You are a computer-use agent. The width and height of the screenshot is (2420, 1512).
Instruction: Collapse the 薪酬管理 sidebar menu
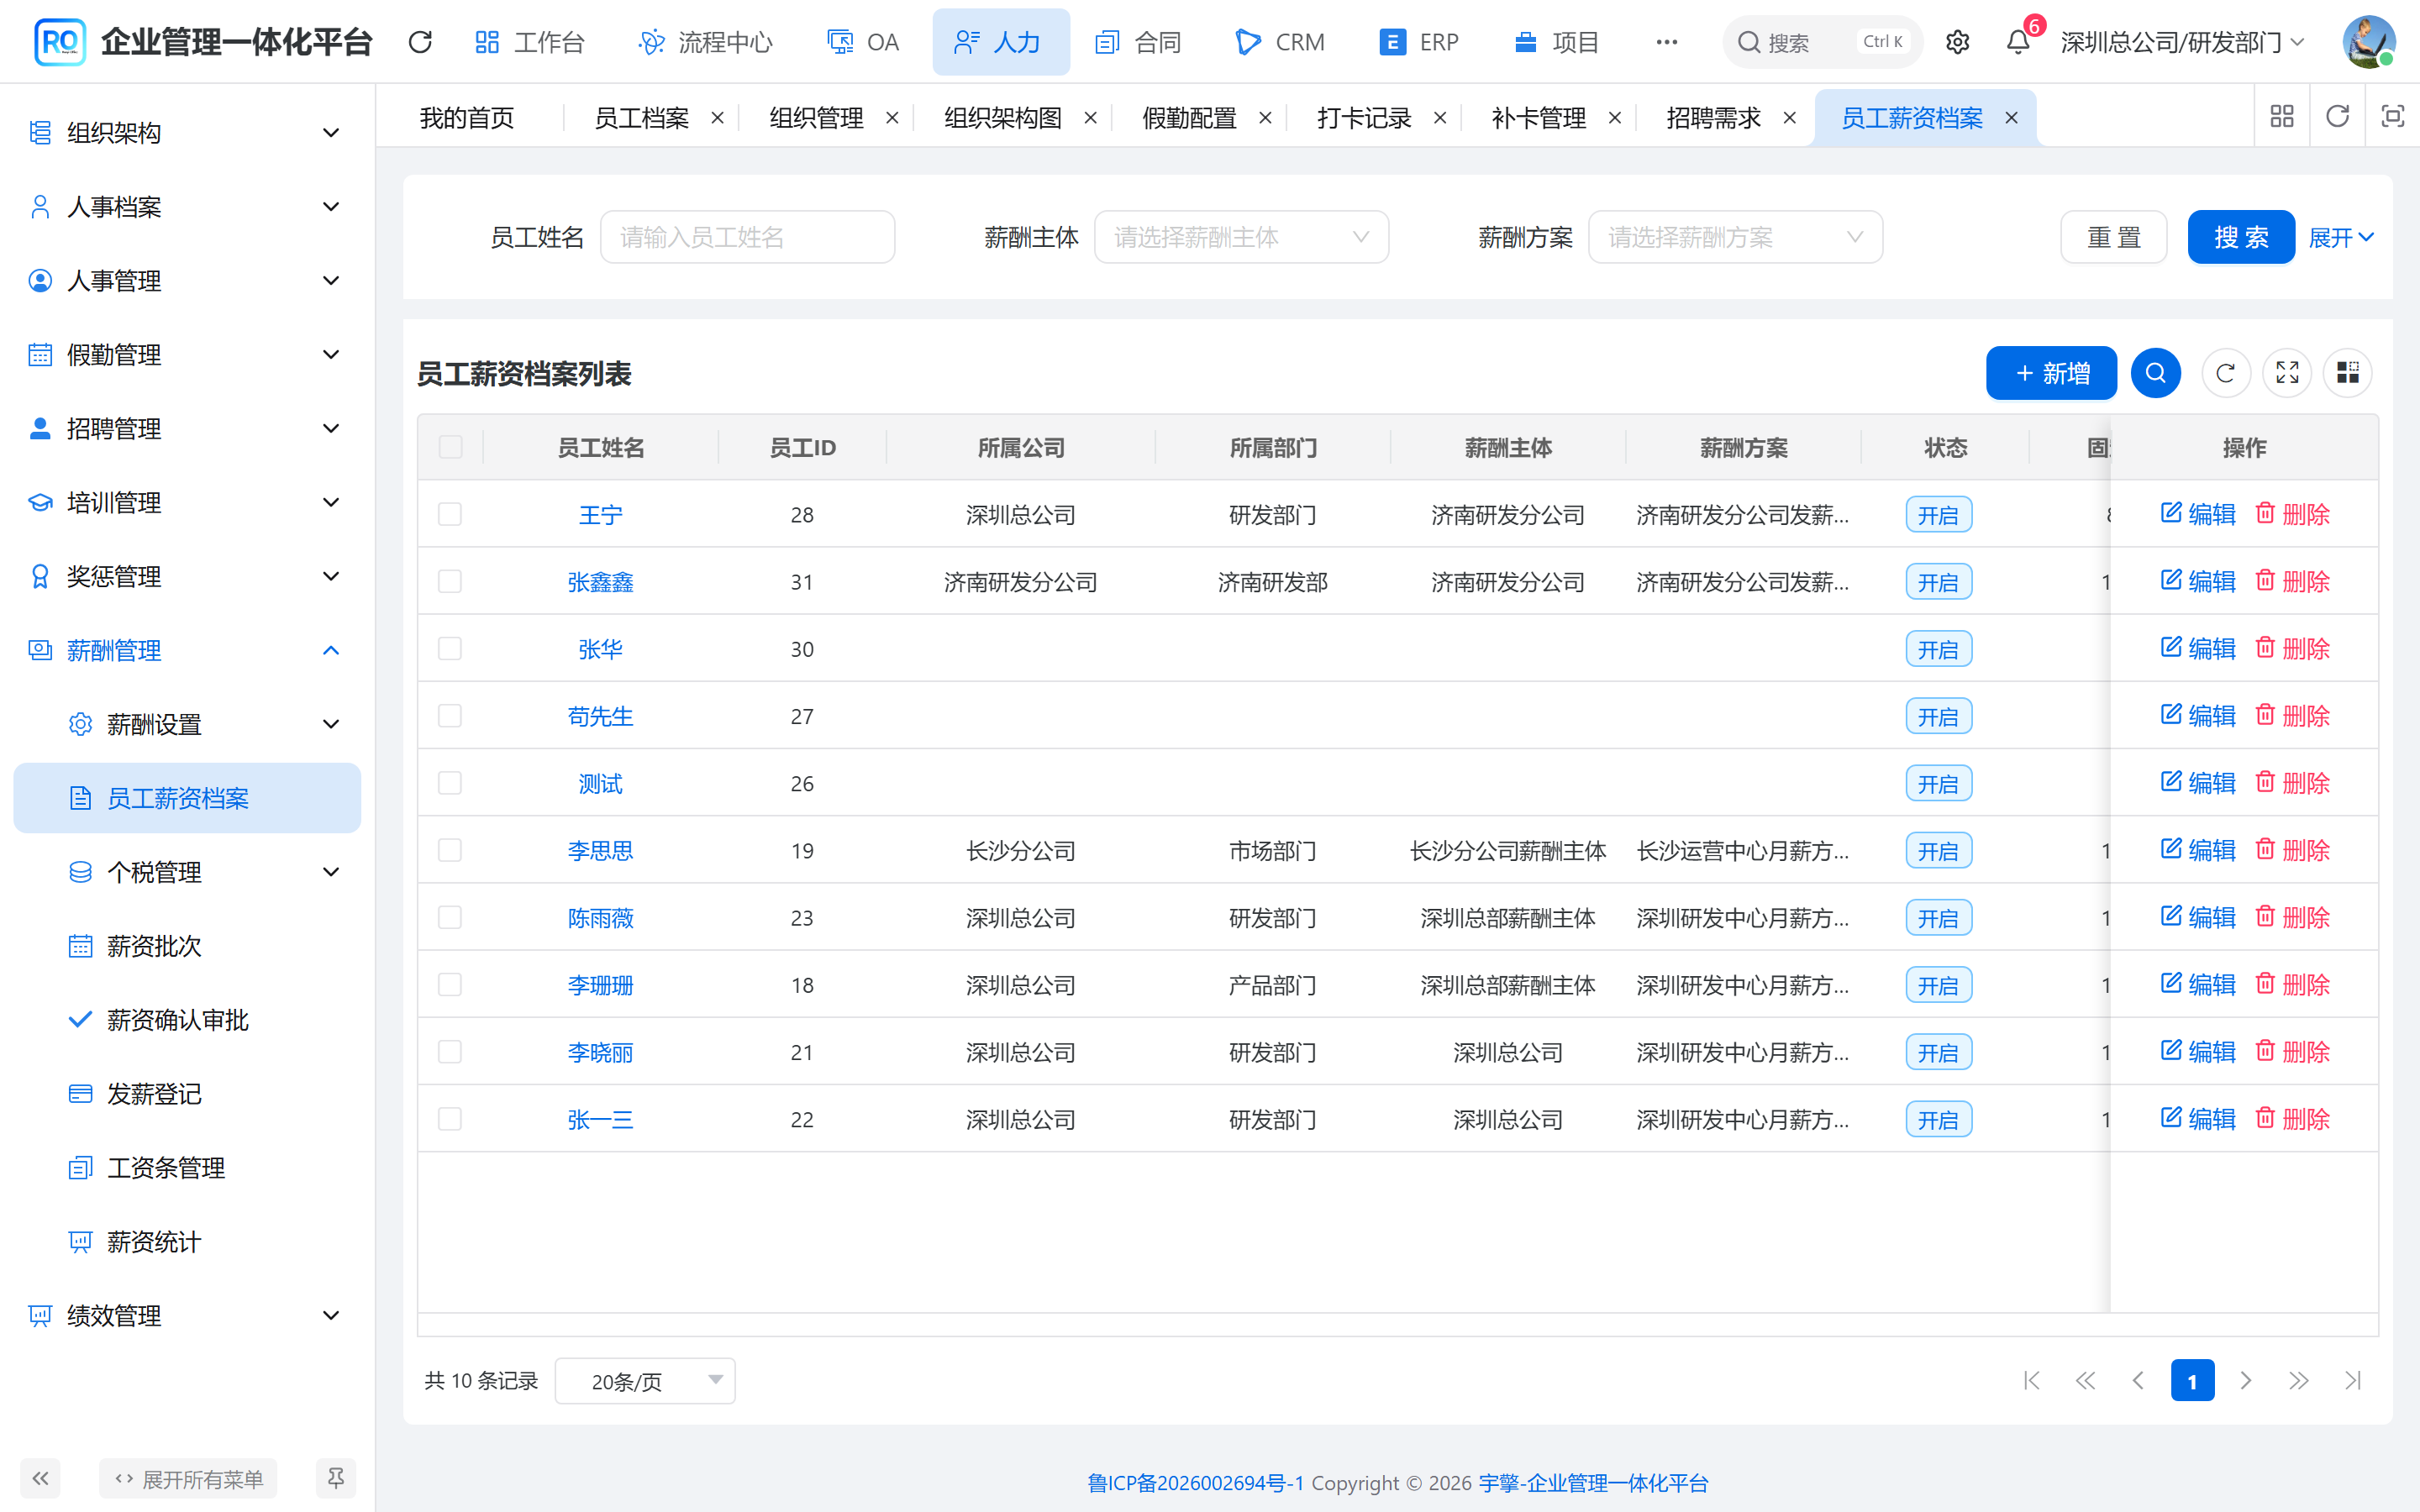pyautogui.click(x=187, y=650)
